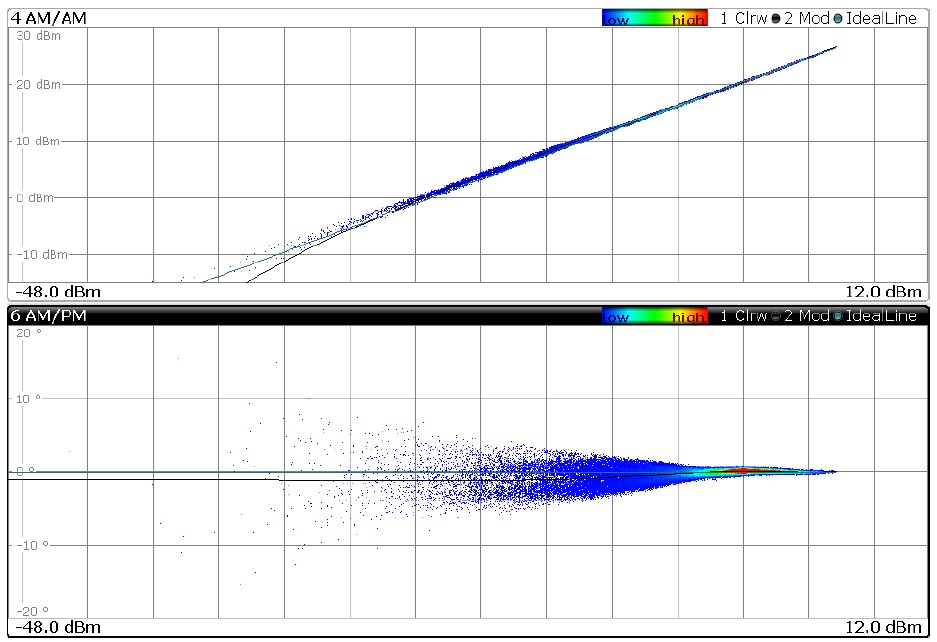Click the red high-density spot in AM/PM plot
The height and width of the screenshot is (642, 937).
click(x=742, y=469)
